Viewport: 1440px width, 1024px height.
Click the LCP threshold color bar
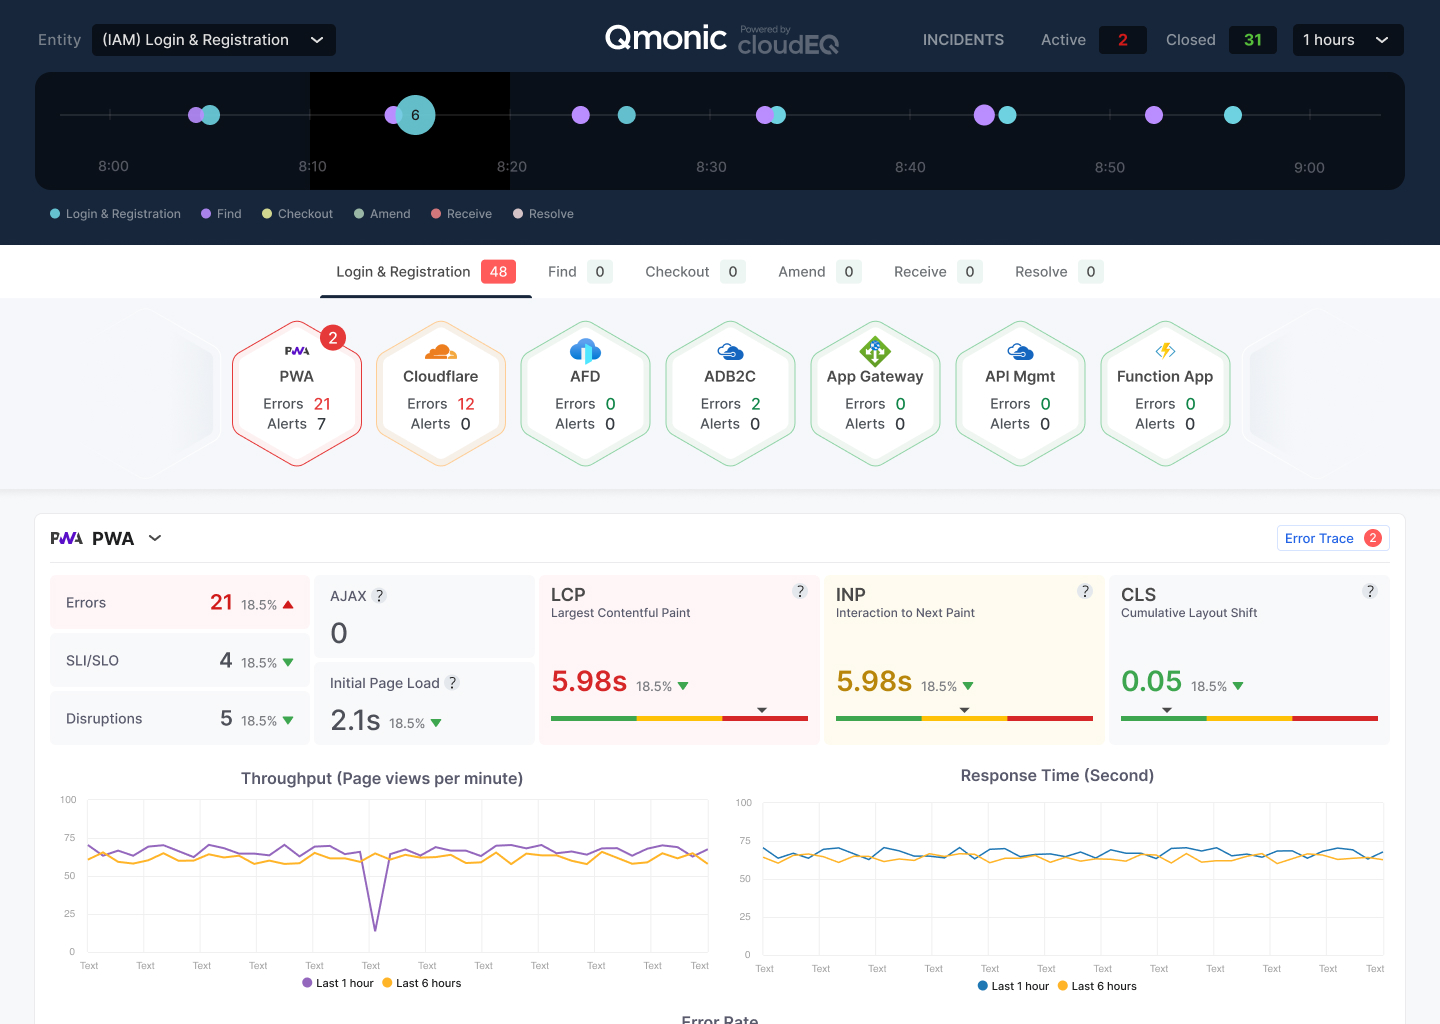pos(679,718)
